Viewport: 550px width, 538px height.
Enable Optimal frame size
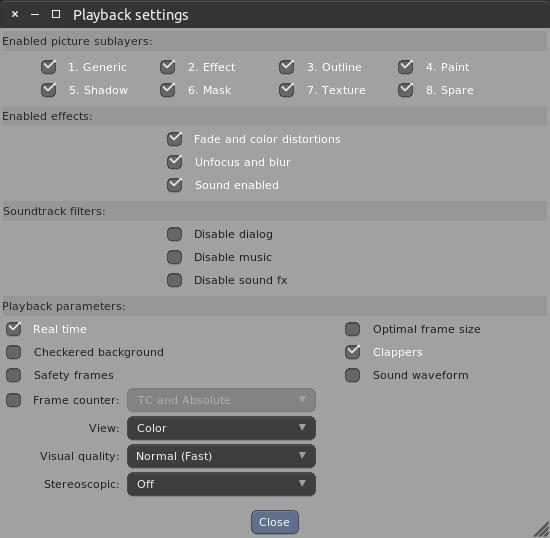pyautogui.click(x=352, y=329)
